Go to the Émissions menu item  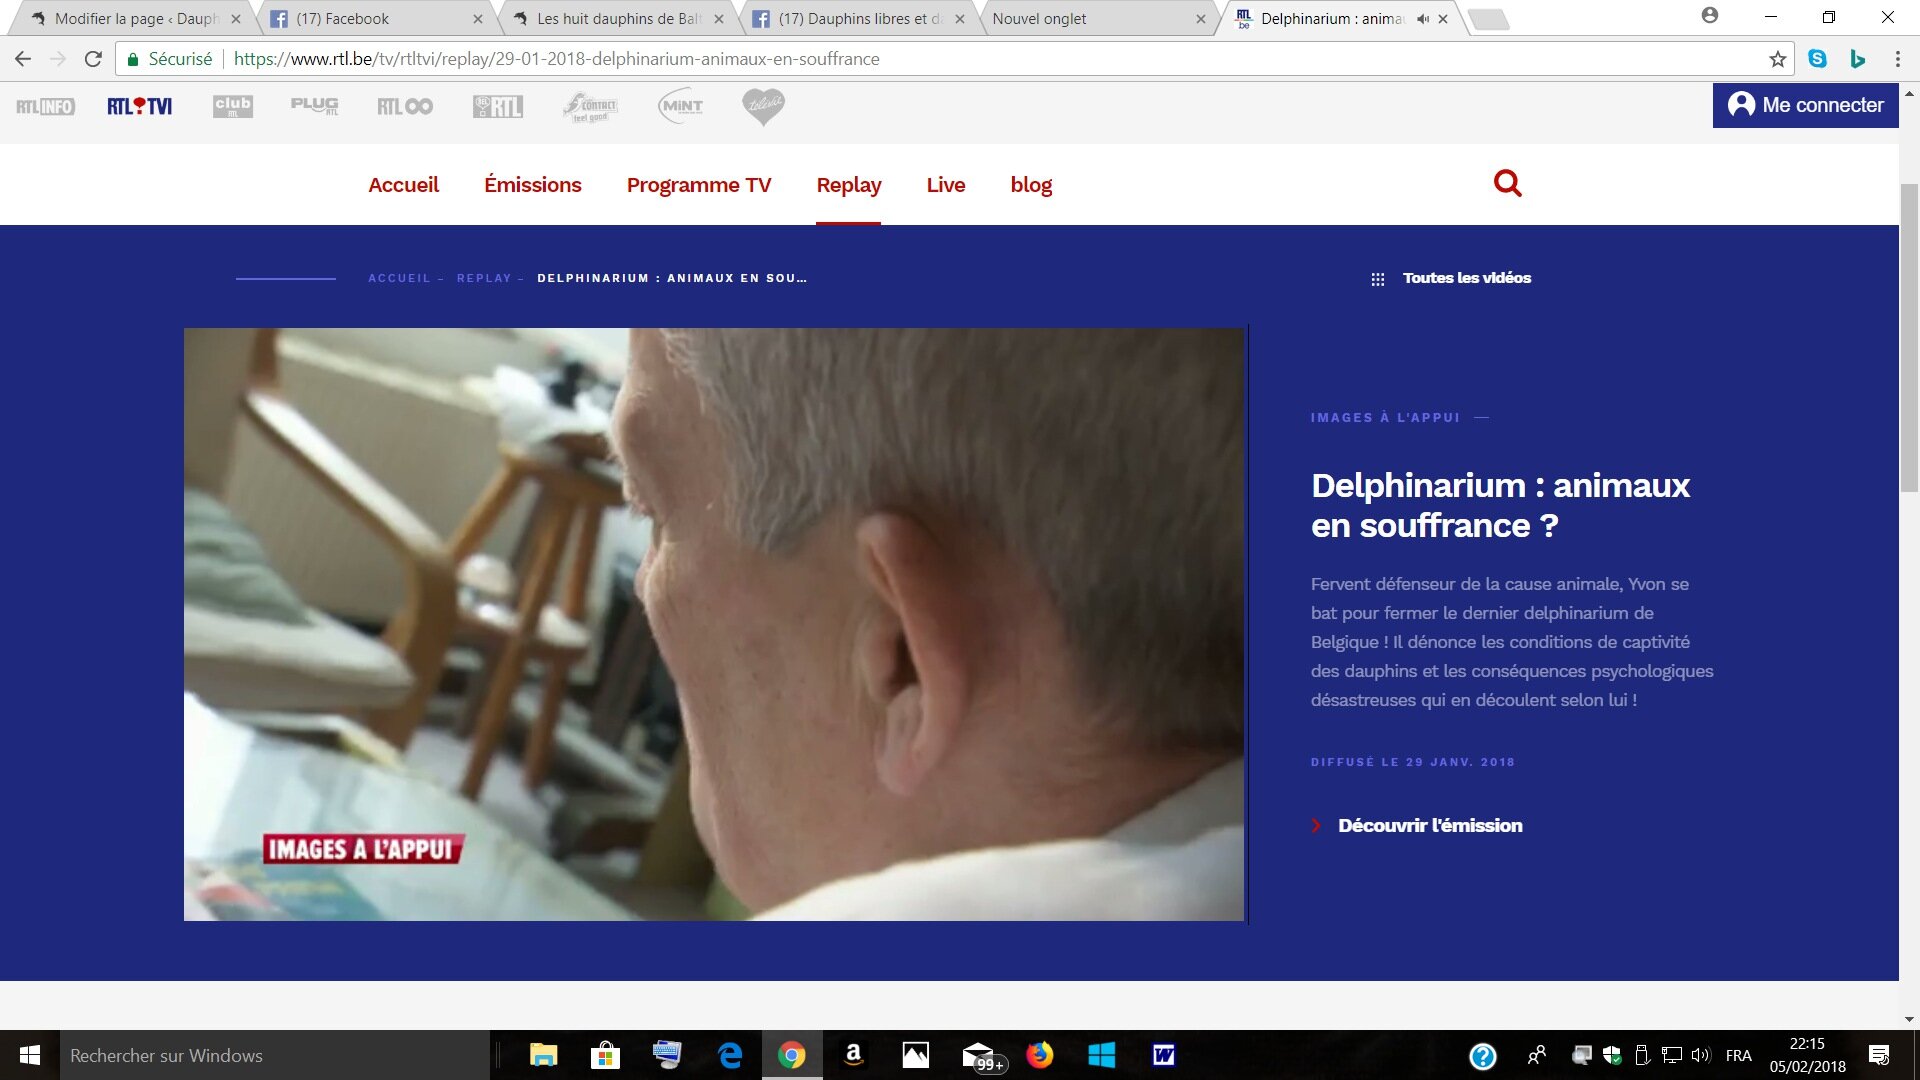(532, 185)
